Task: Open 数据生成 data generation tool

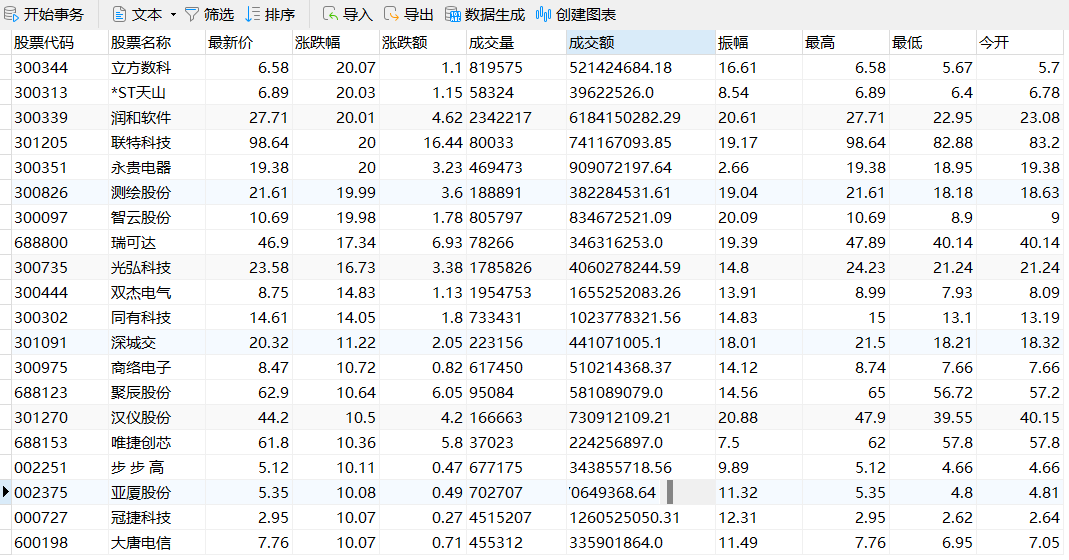Action: [485, 14]
